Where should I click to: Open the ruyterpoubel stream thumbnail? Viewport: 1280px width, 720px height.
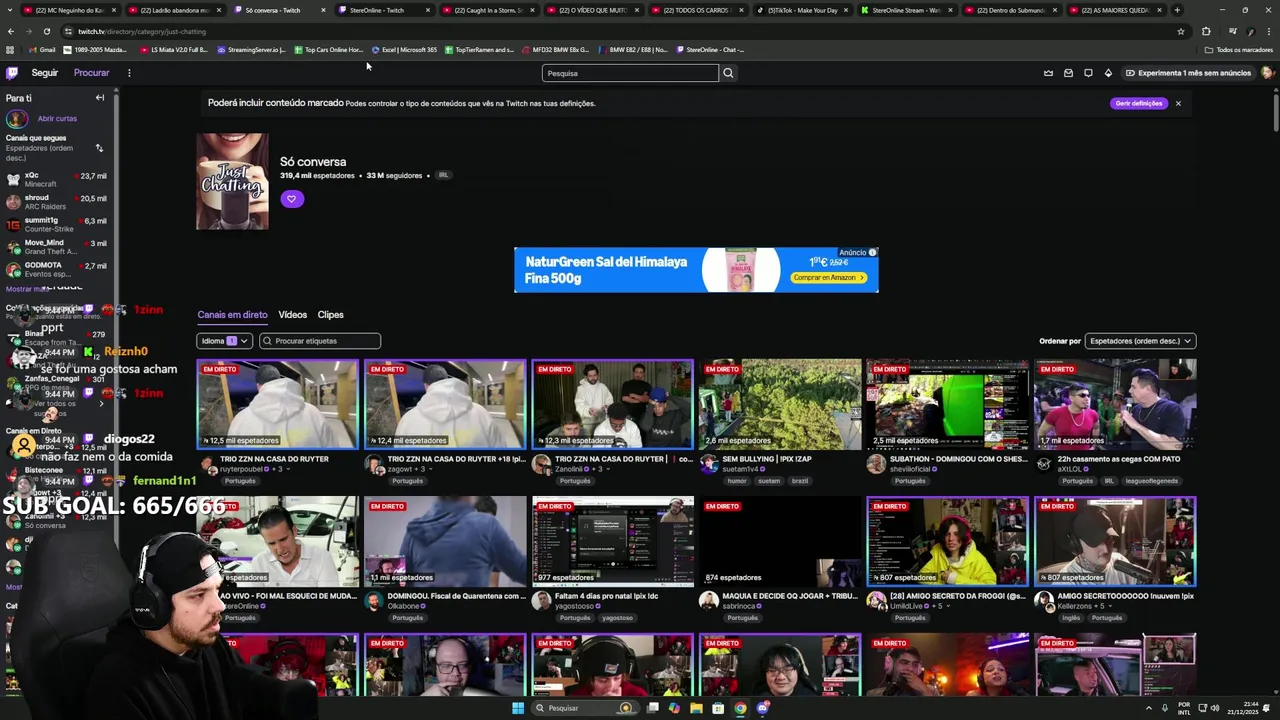pyautogui.click(x=277, y=405)
